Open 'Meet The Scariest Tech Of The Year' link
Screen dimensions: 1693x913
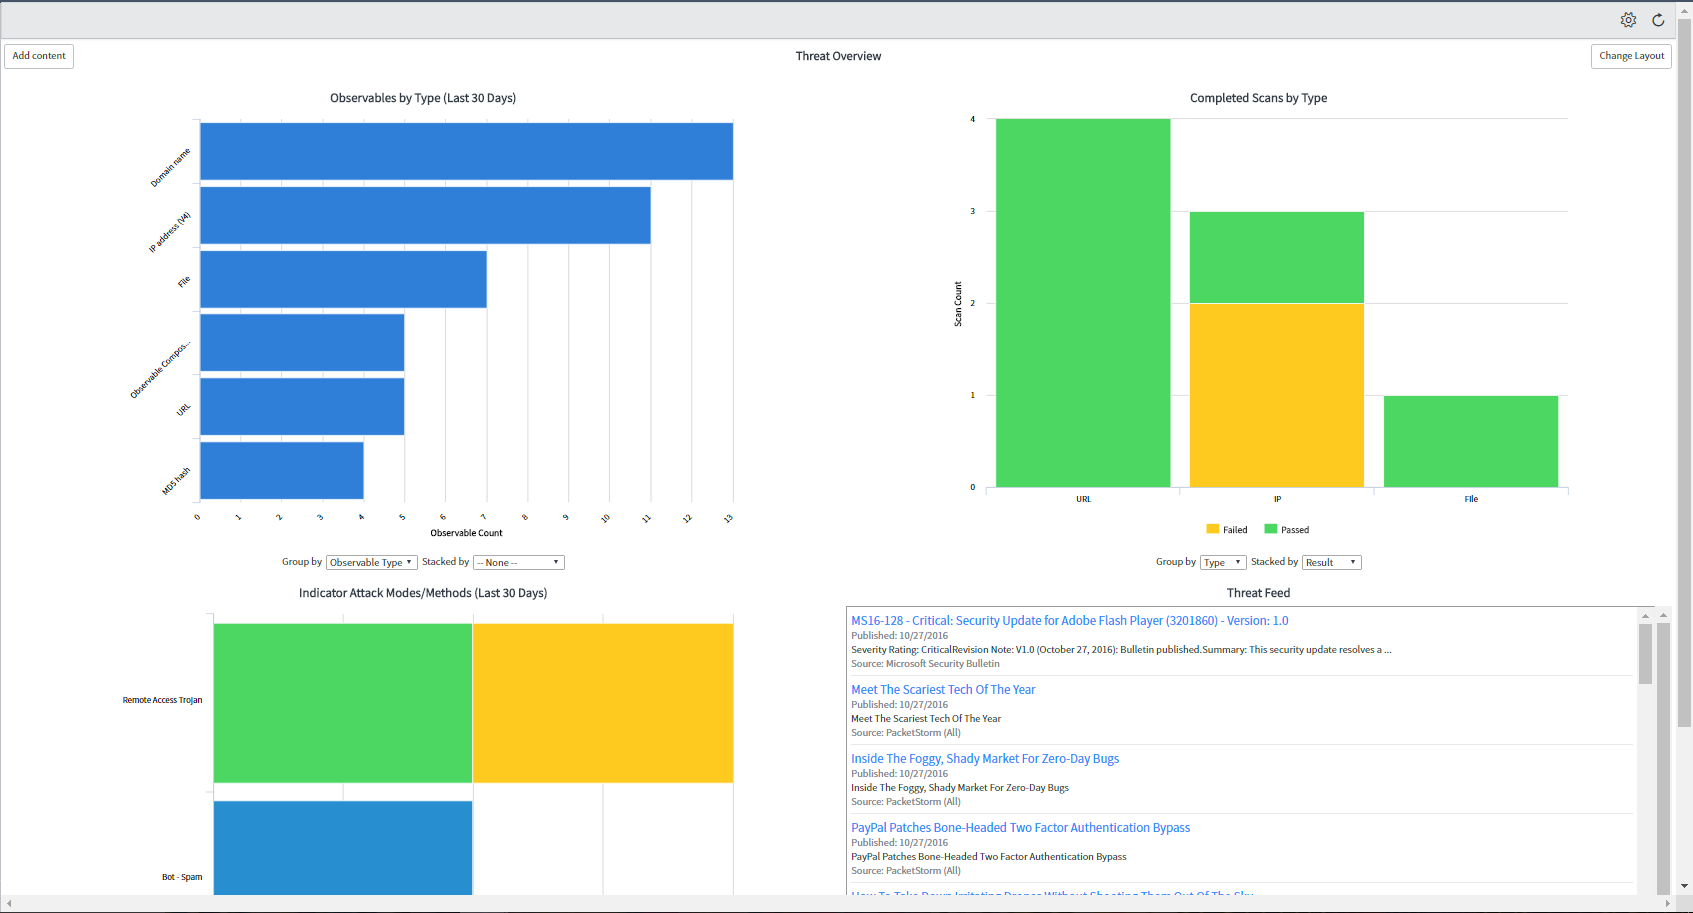[943, 690]
